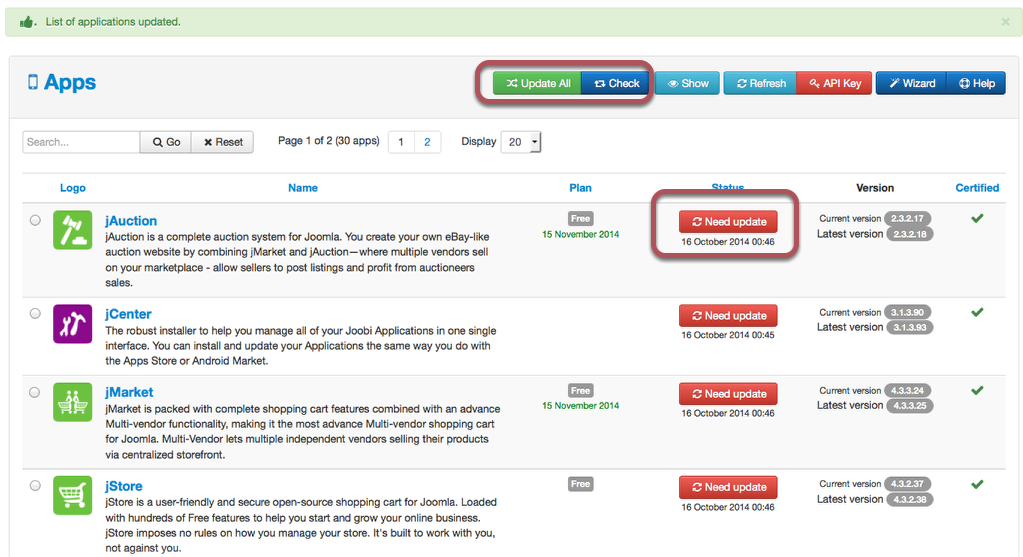Click the 'Page 1 of 2 (30 apps)' text

tap(329, 141)
